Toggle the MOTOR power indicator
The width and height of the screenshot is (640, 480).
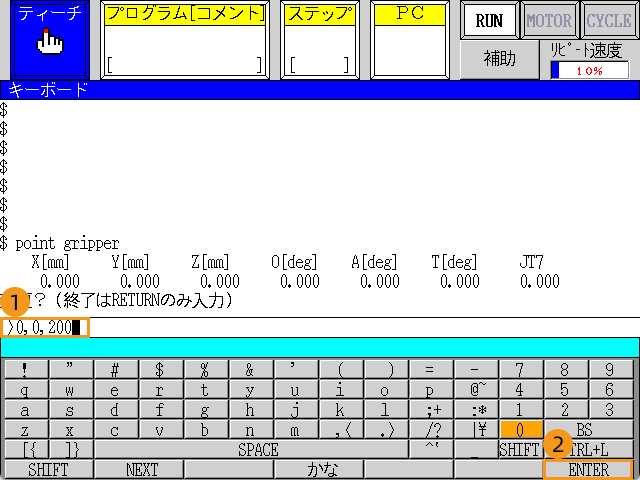549,20
